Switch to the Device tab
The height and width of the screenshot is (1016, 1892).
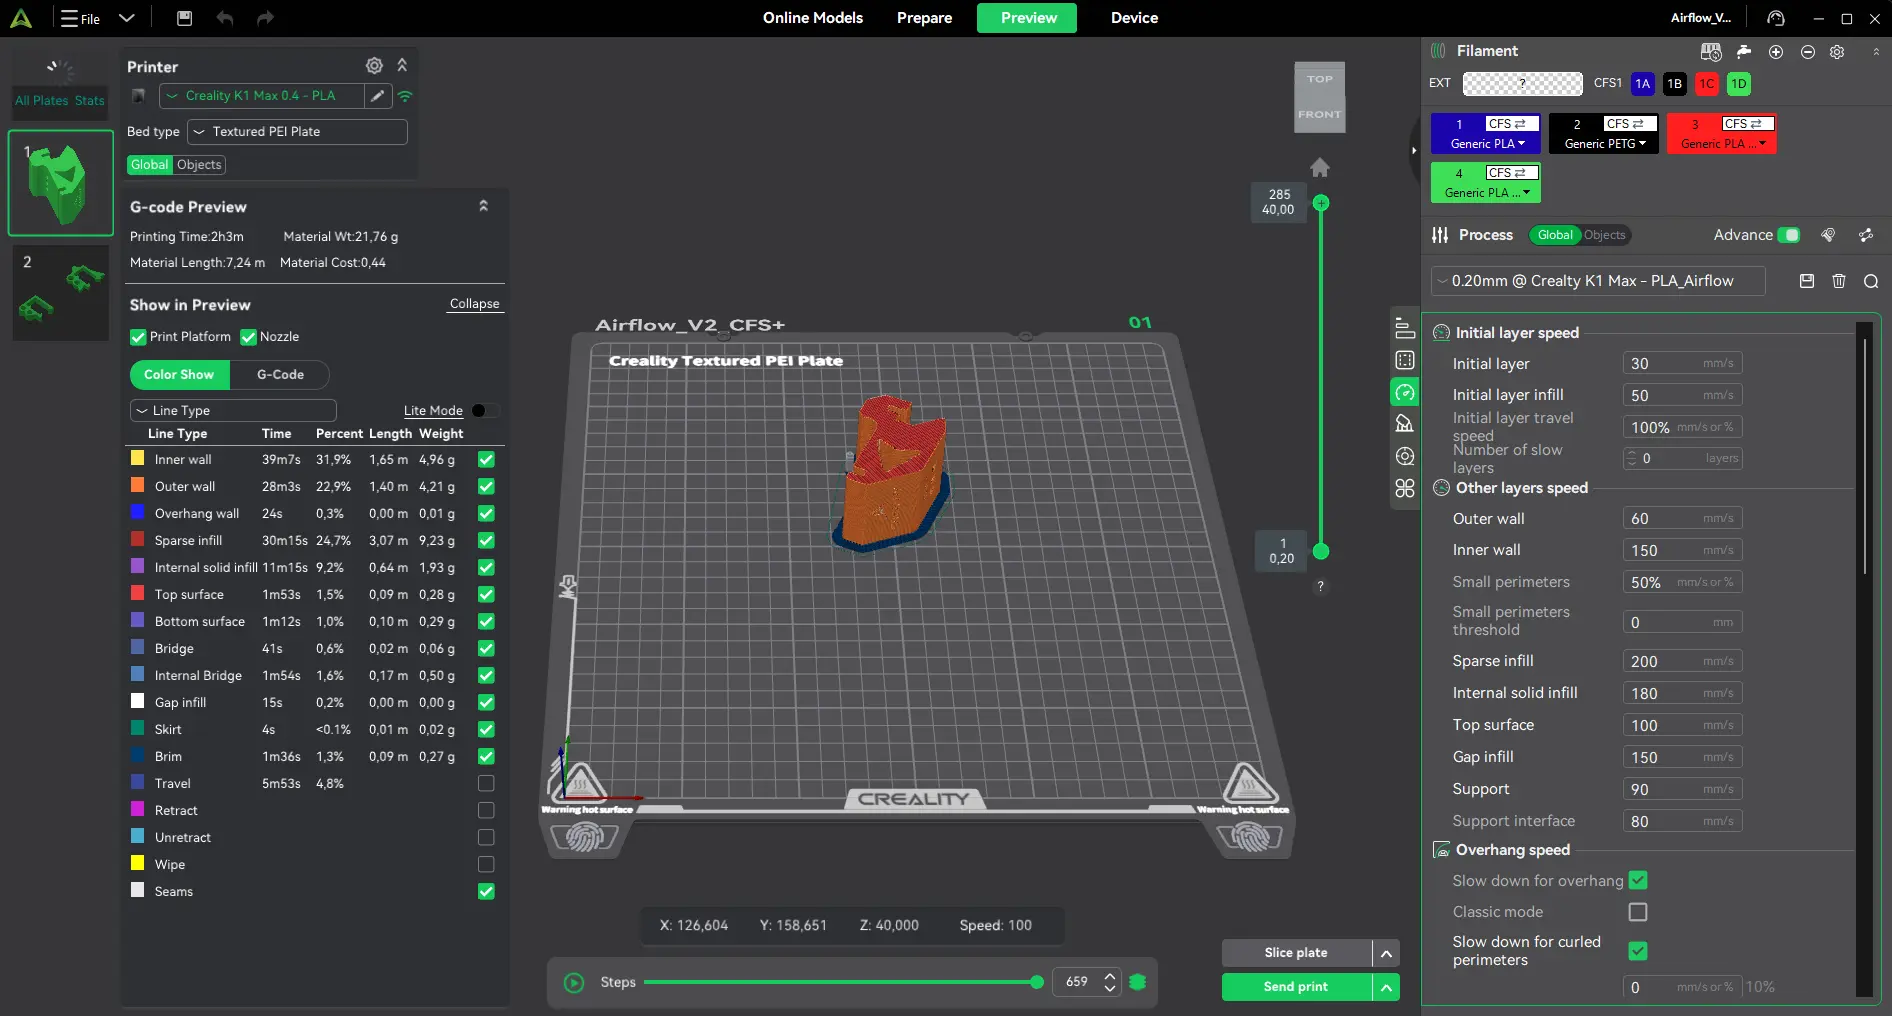pyautogui.click(x=1134, y=18)
